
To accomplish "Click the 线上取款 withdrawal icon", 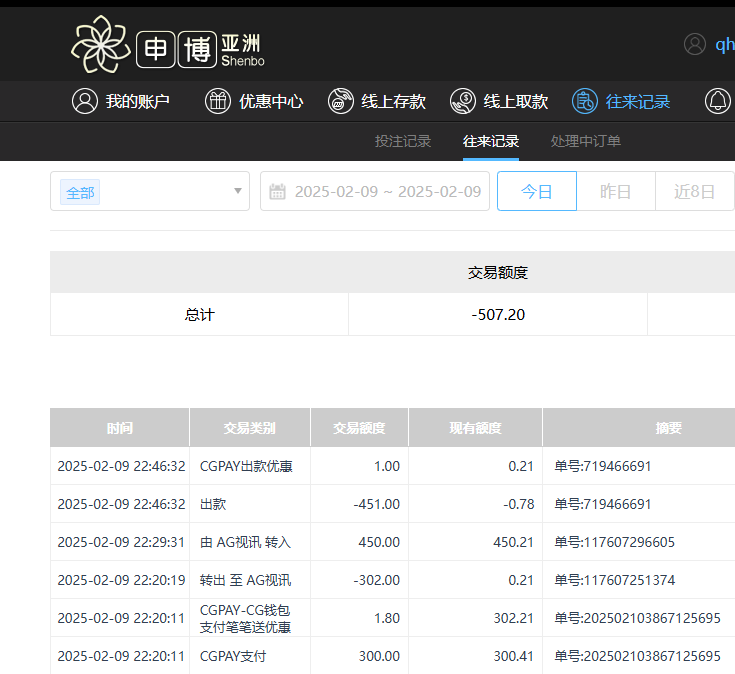I will click(x=463, y=101).
